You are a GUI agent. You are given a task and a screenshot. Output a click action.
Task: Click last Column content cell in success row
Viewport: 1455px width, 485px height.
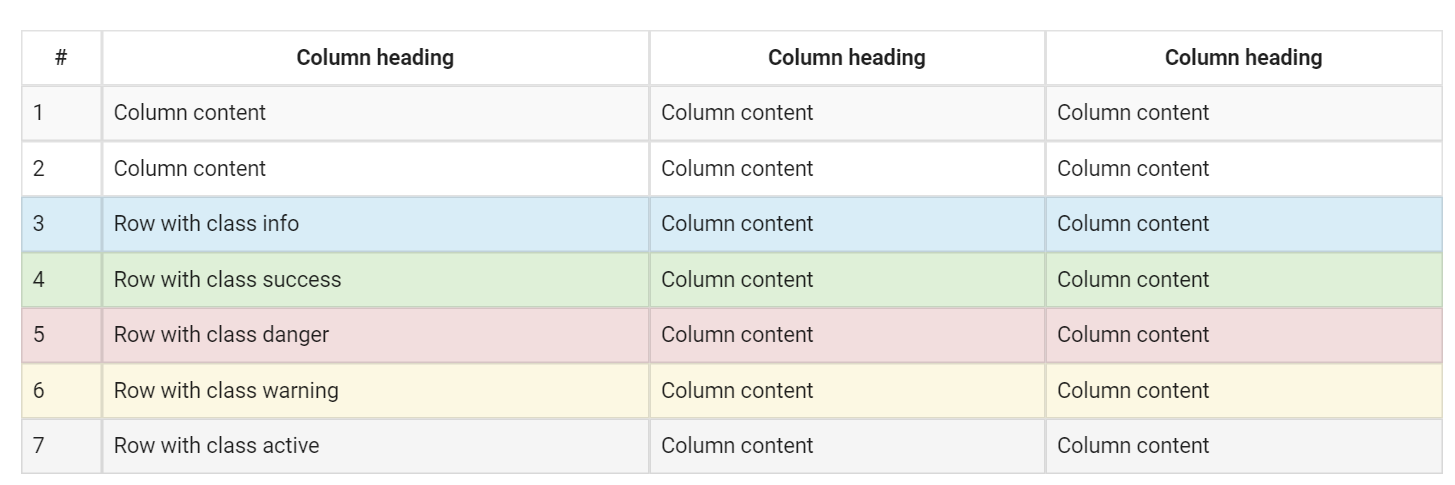(1243, 280)
